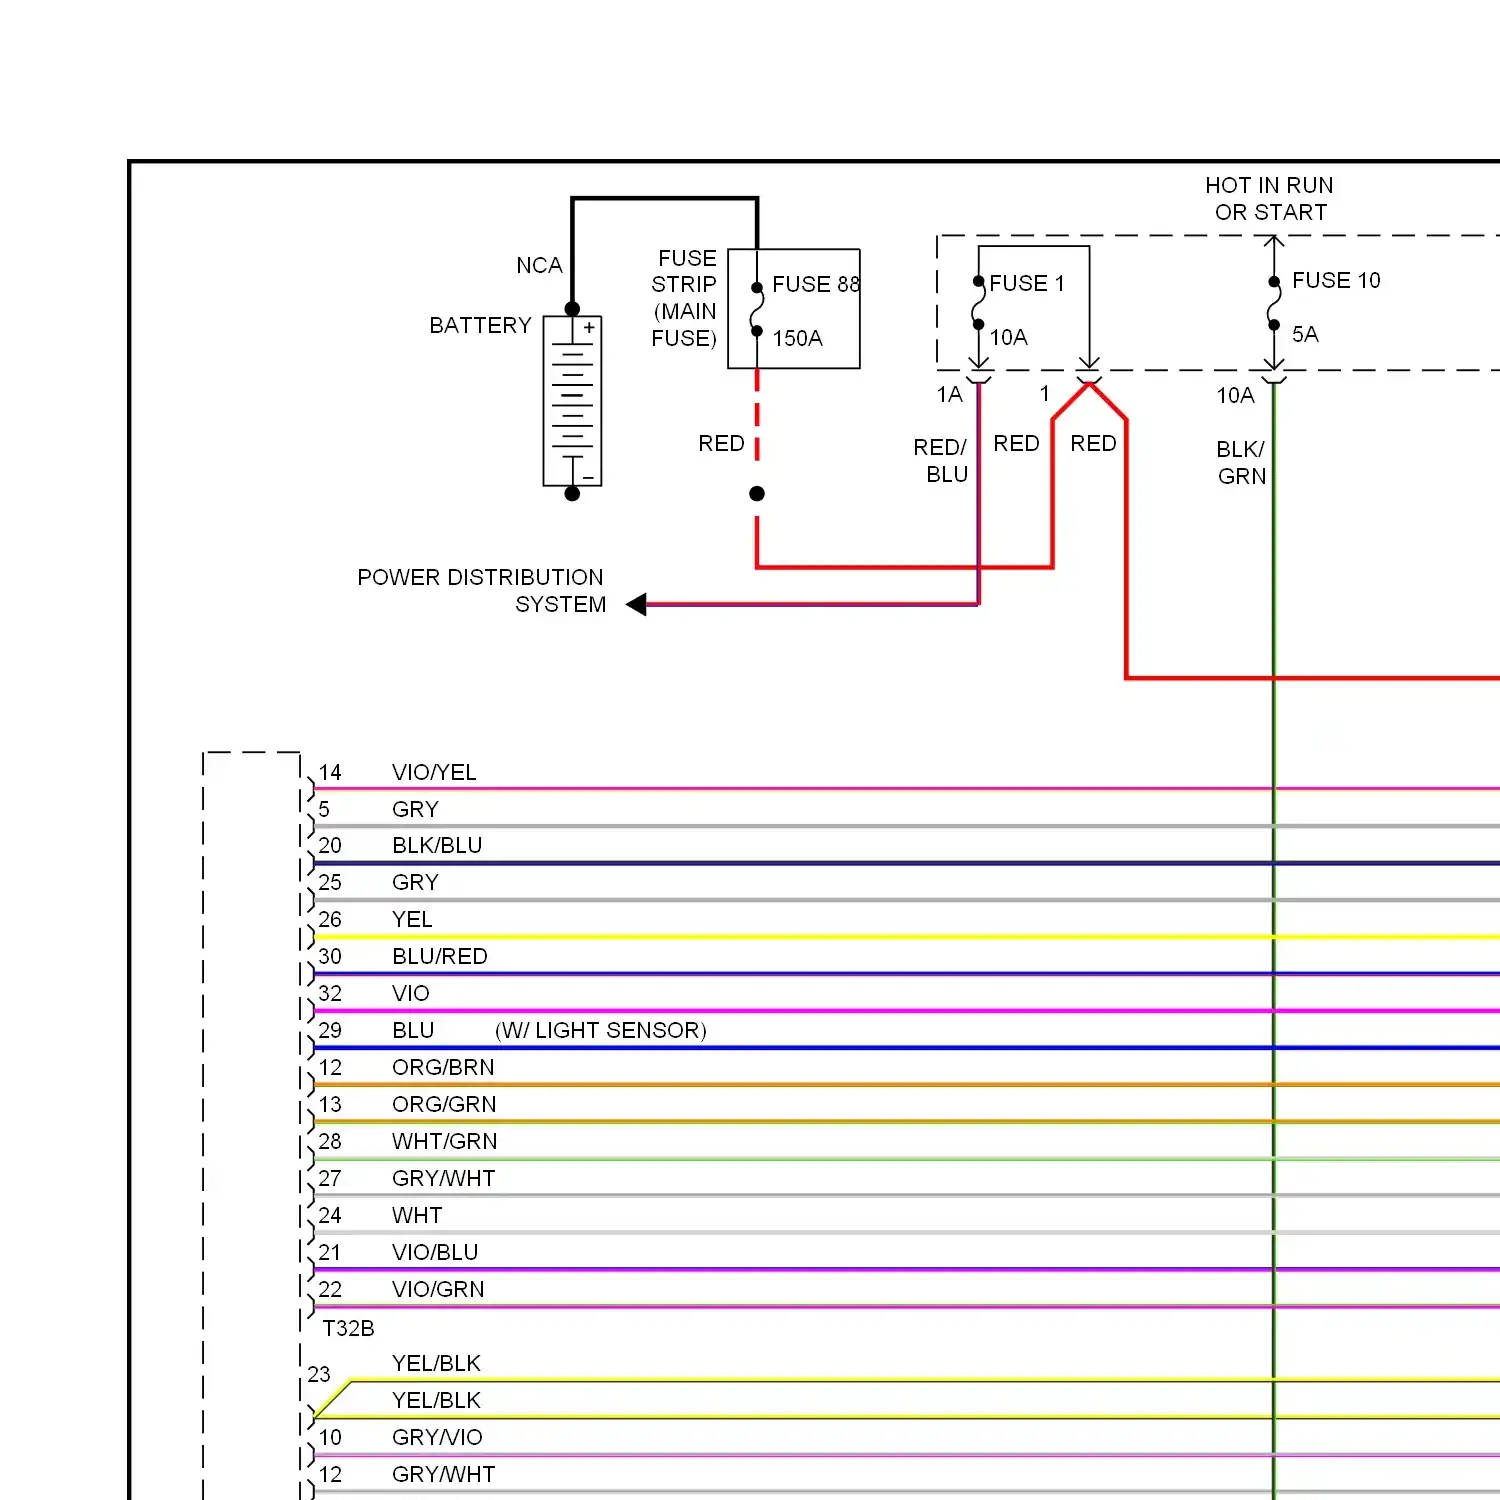Select the VIO wire label at pin 32

point(411,994)
